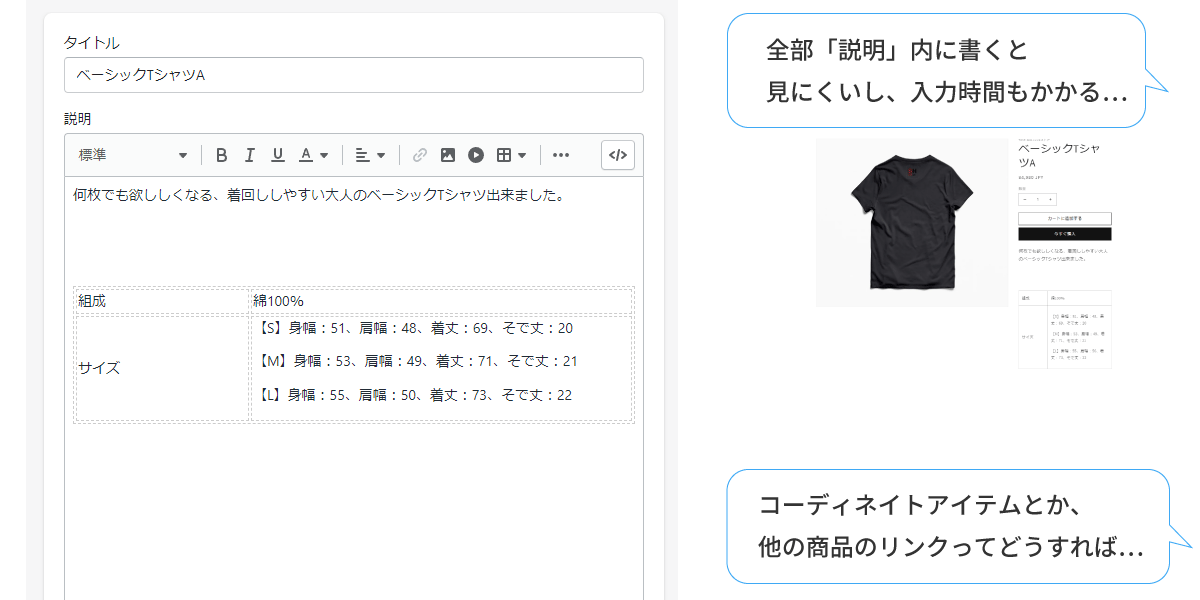Image resolution: width=1200 pixels, height=600 pixels.
Task: Open the text alignment dropdown
Action: tap(370, 155)
